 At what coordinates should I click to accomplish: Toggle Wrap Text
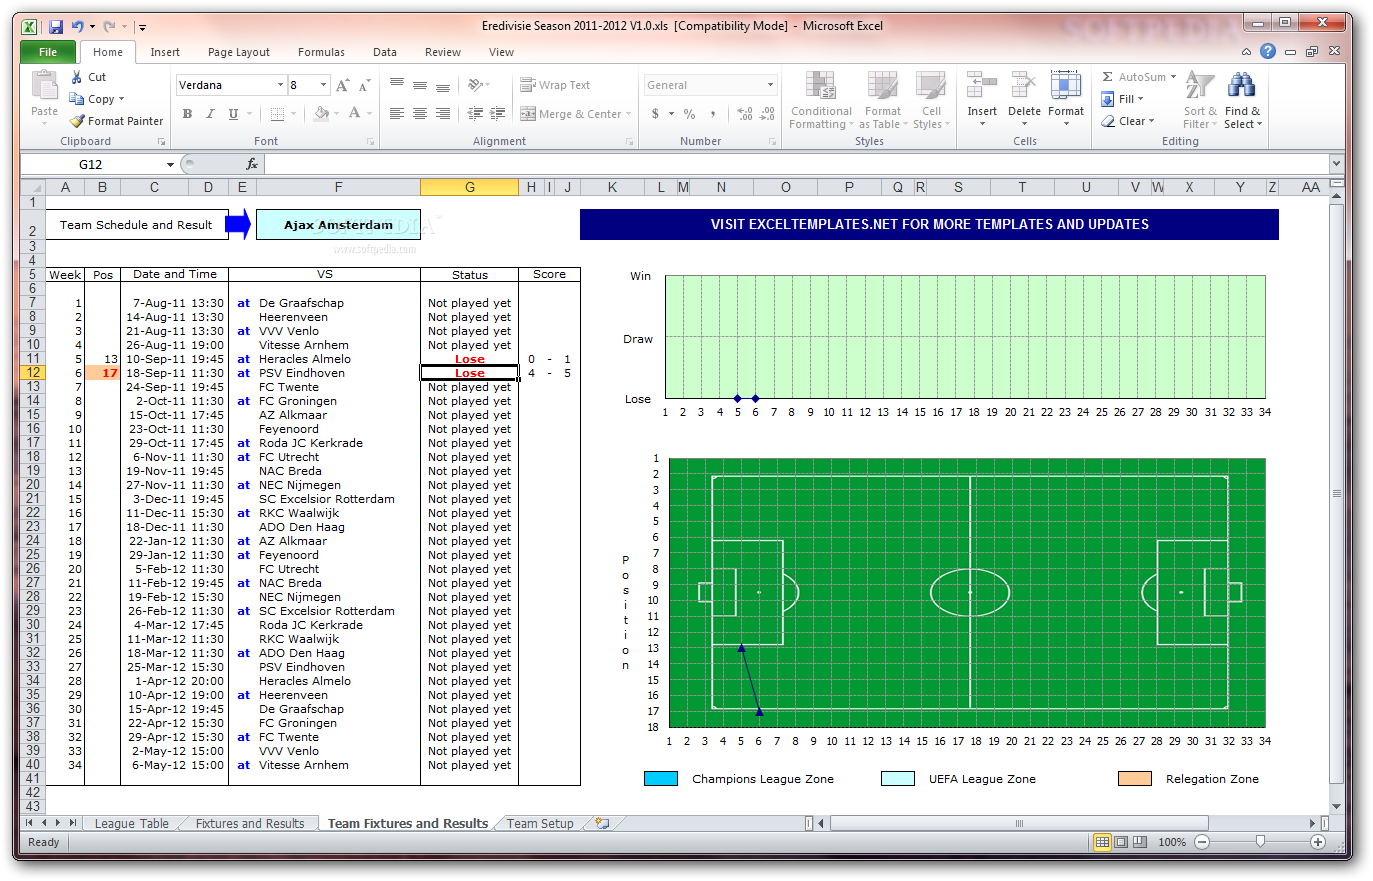[x=555, y=85]
